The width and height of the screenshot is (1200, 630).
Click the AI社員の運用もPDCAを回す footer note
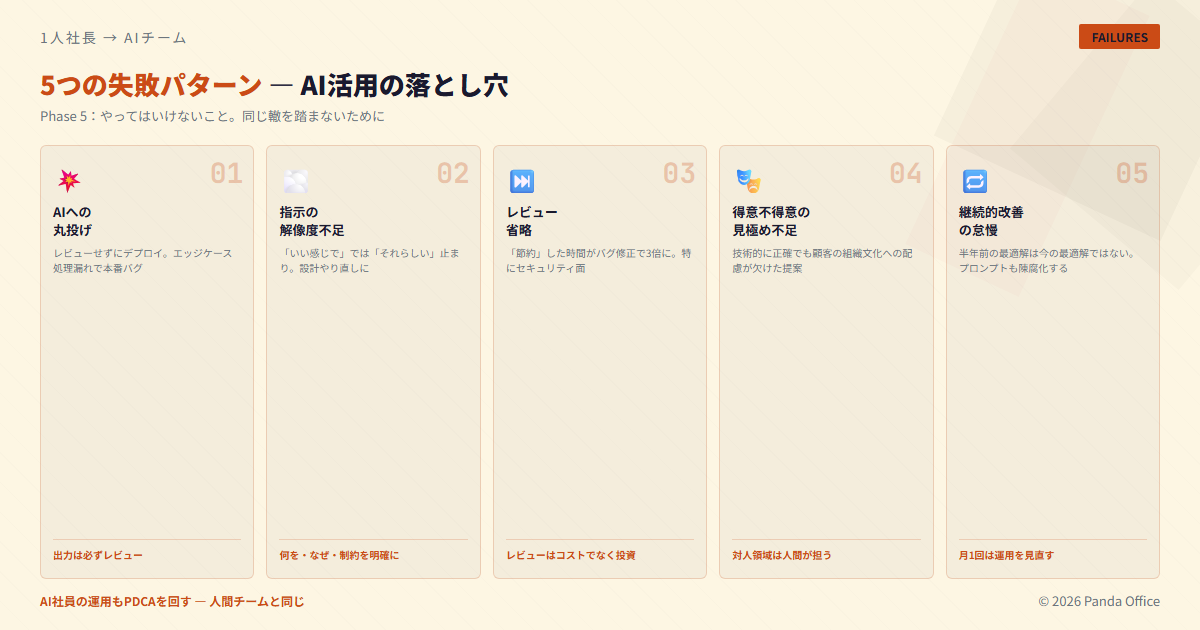tap(172, 601)
